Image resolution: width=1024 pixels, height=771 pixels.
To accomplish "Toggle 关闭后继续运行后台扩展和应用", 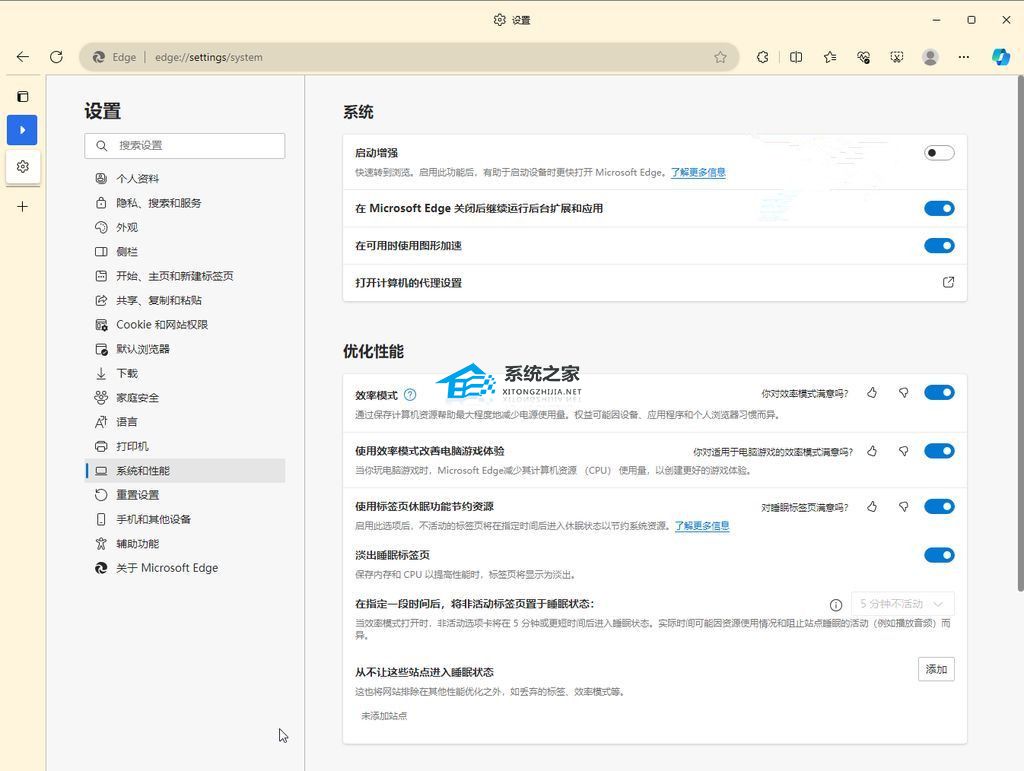I will coord(939,208).
